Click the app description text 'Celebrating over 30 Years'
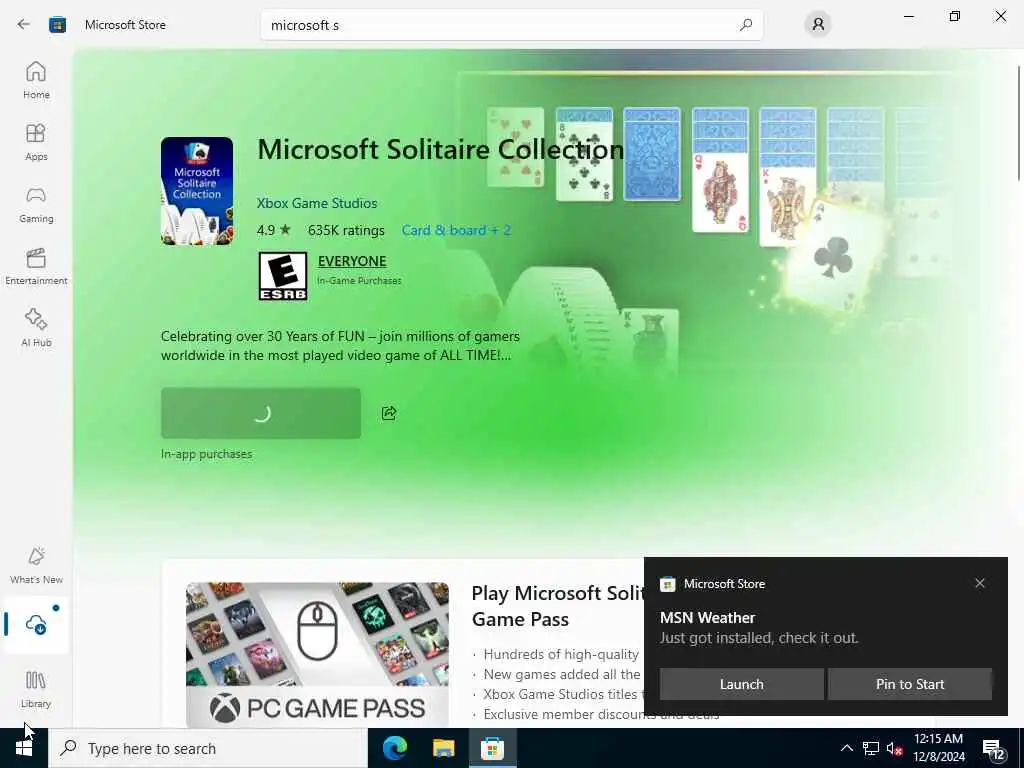1024x768 pixels. tap(340, 345)
